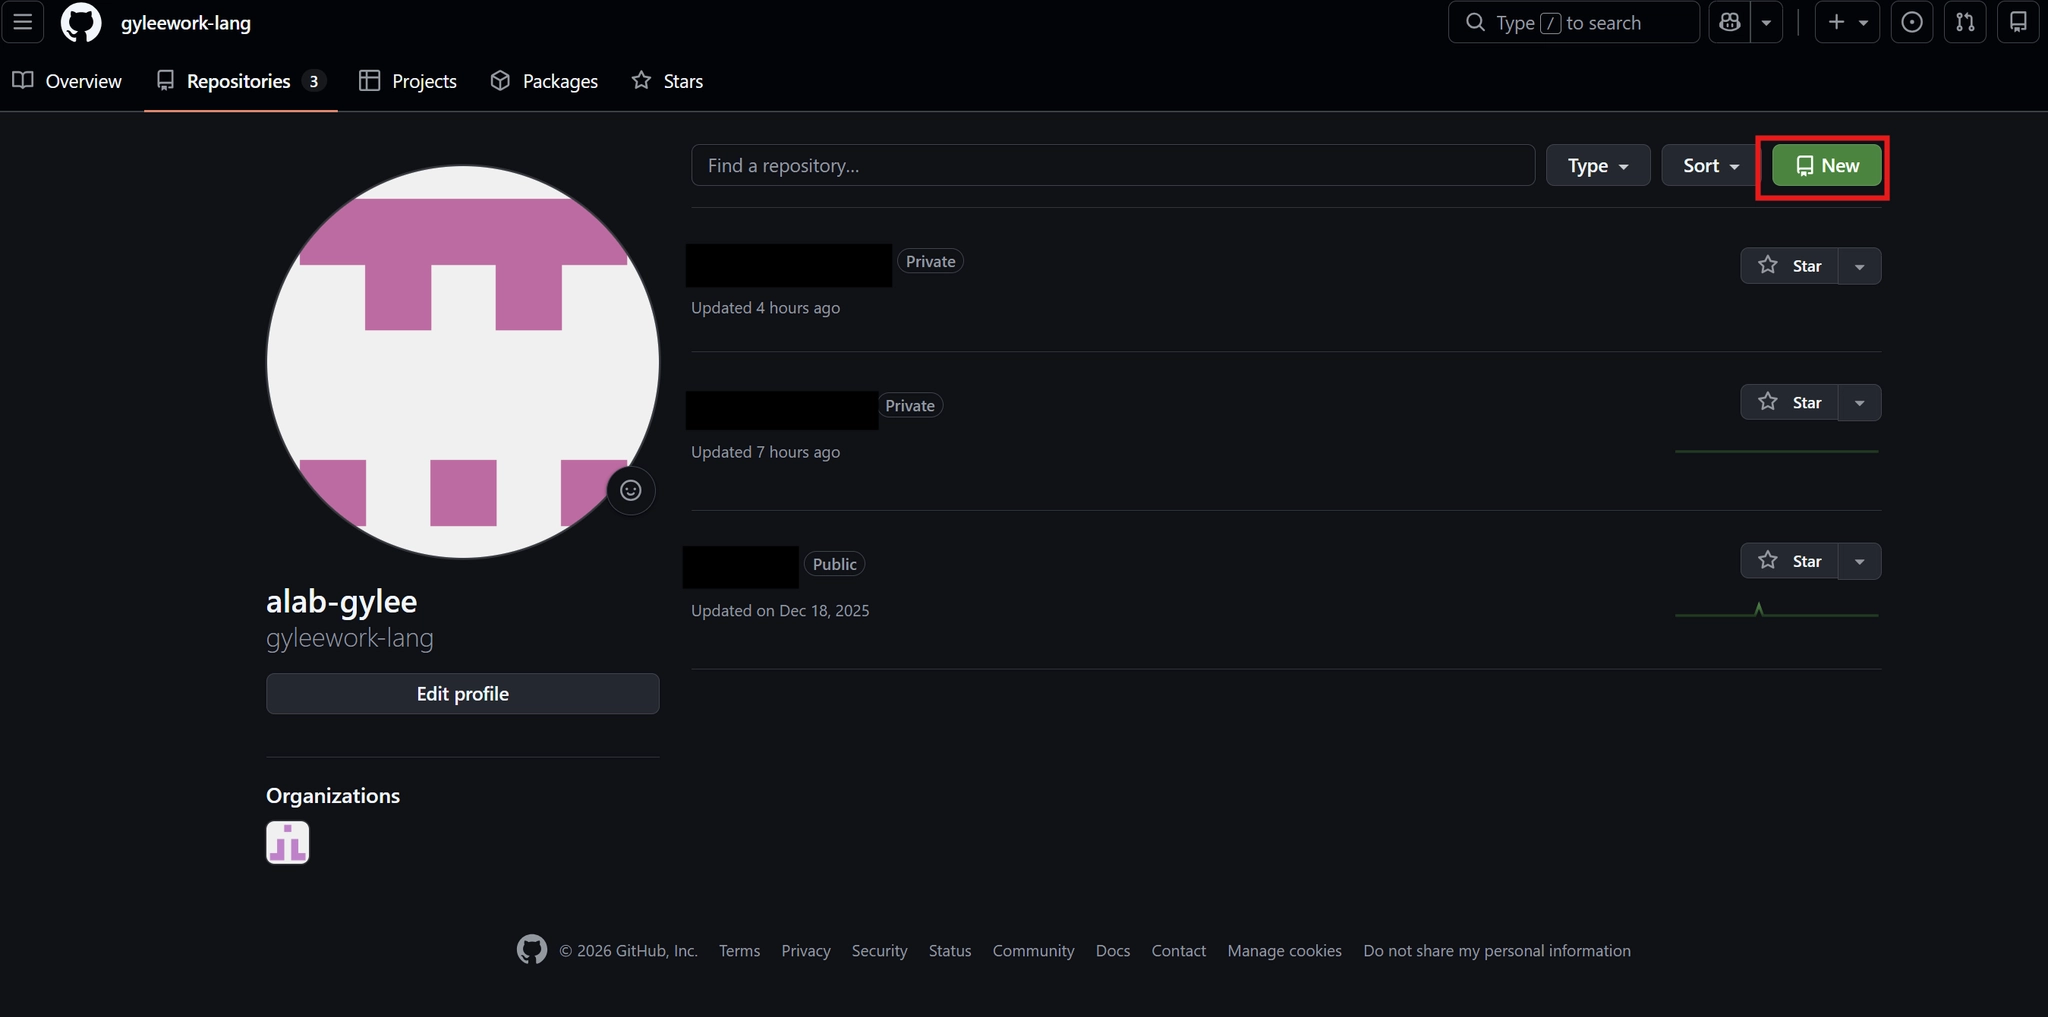Click the set status smiley icon
The image size is (2048, 1017).
[631, 490]
